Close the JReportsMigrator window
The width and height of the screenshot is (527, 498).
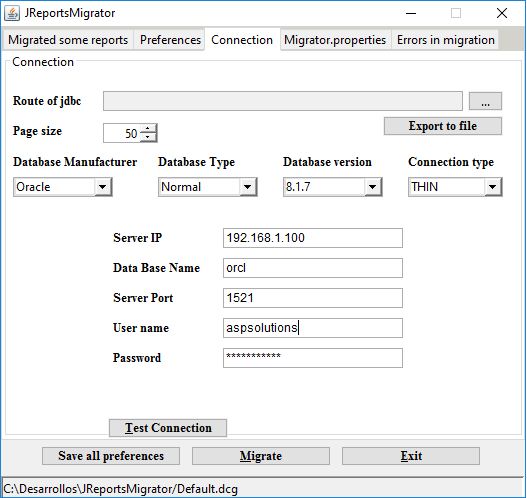tap(502, 13)
